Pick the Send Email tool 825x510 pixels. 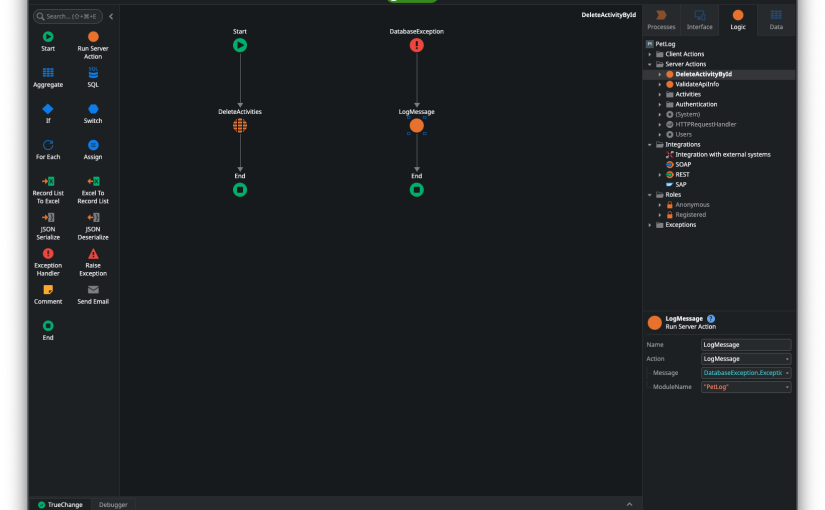[93, 295]
